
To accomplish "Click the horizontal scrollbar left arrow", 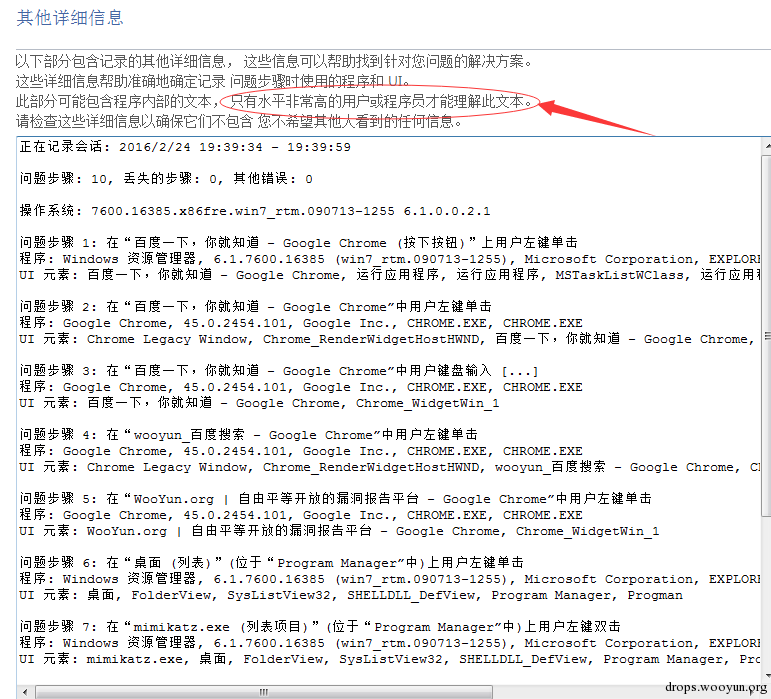I will 25,692.
